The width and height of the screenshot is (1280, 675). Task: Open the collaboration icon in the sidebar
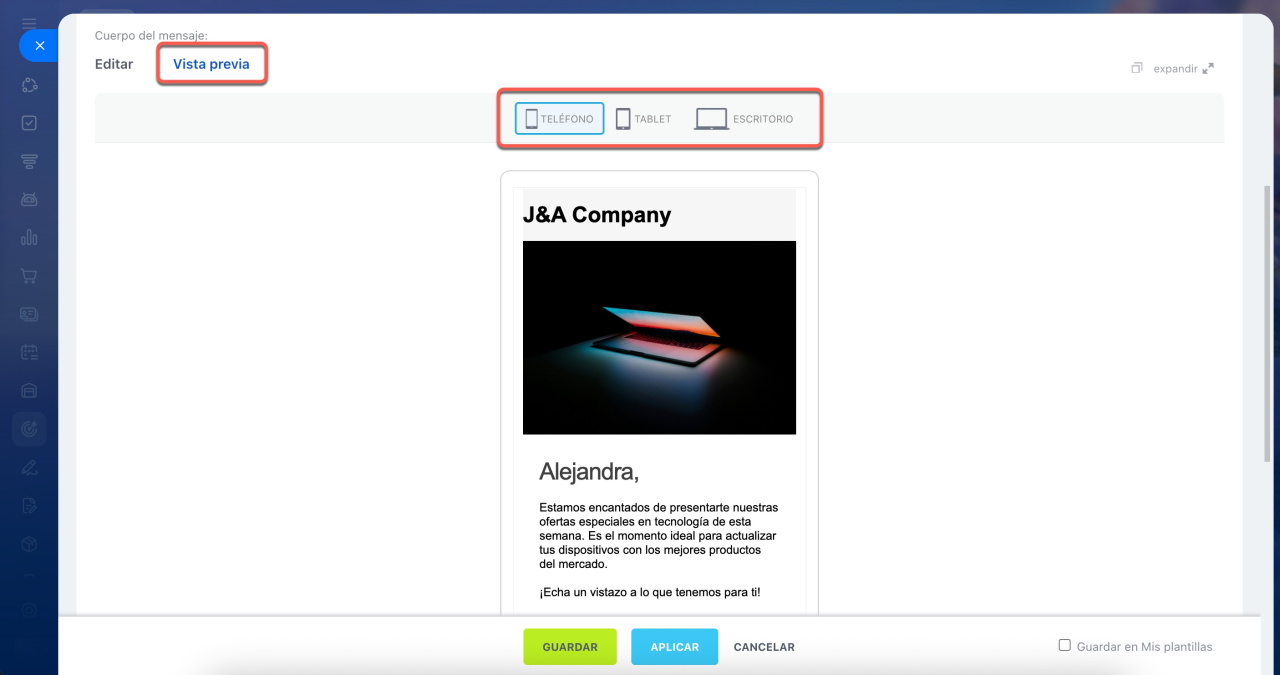click(29, 86)
